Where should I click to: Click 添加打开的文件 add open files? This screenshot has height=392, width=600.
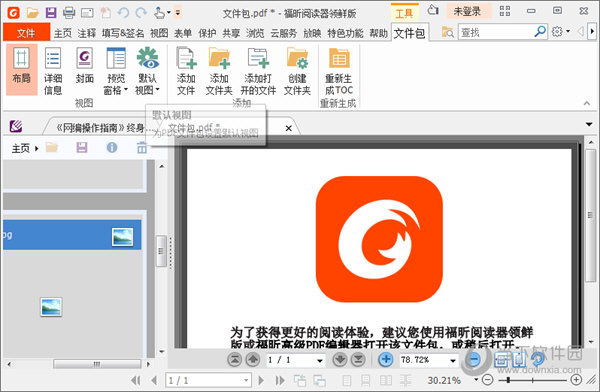click(x=258, y=71)
